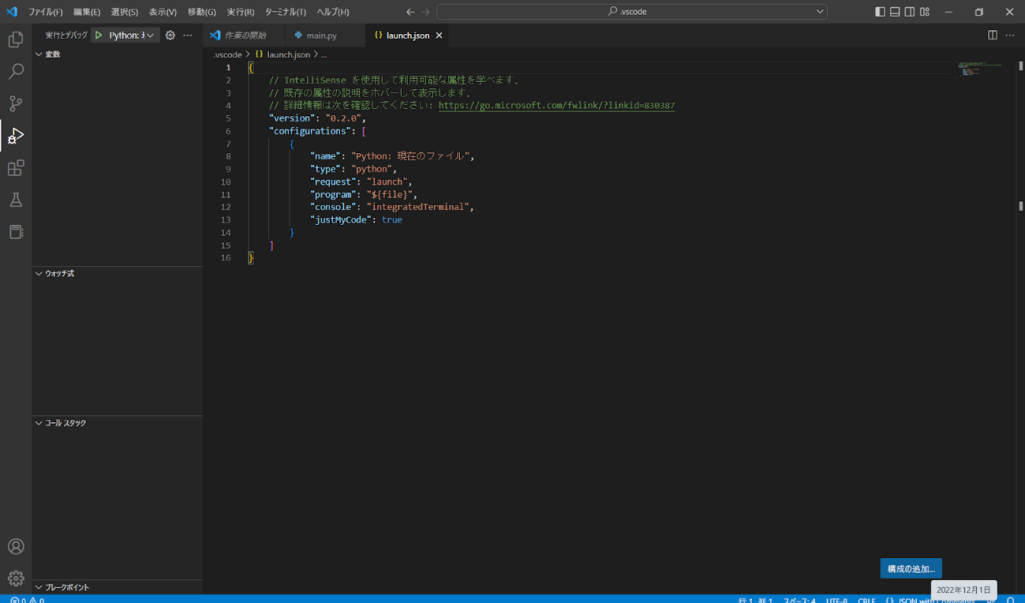Select the Run and Debug view icon
Viewport: 1025px width, 603px height.
point(16,135)
